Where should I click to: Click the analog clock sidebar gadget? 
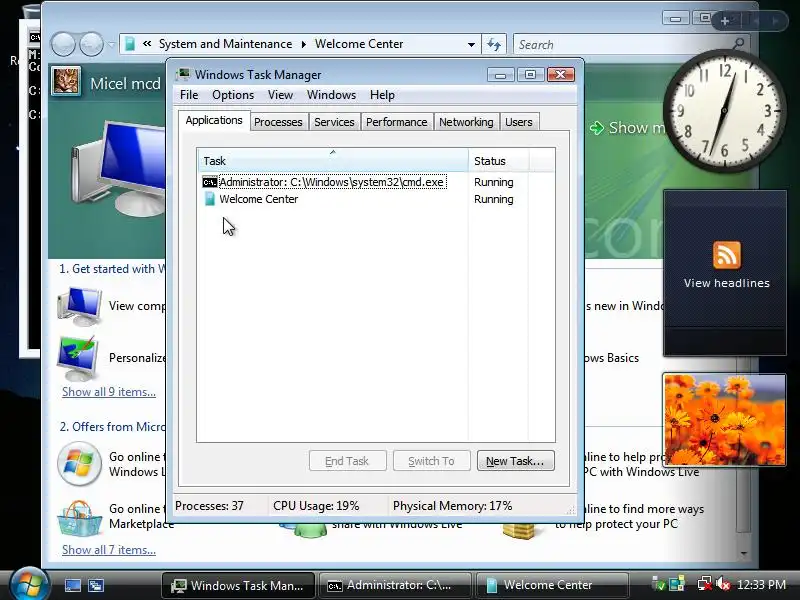pyautogui.click(x=724, y=111)
